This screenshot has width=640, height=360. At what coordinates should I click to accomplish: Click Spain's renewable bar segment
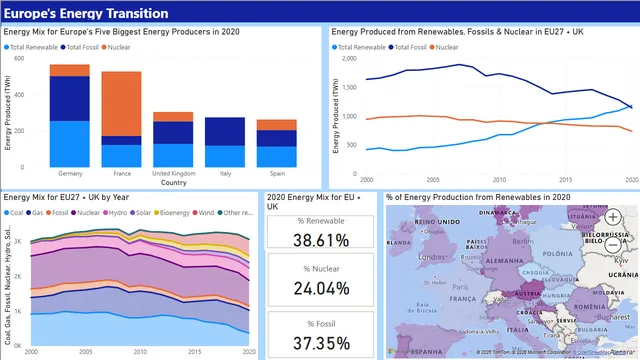(x=277, y=157)
